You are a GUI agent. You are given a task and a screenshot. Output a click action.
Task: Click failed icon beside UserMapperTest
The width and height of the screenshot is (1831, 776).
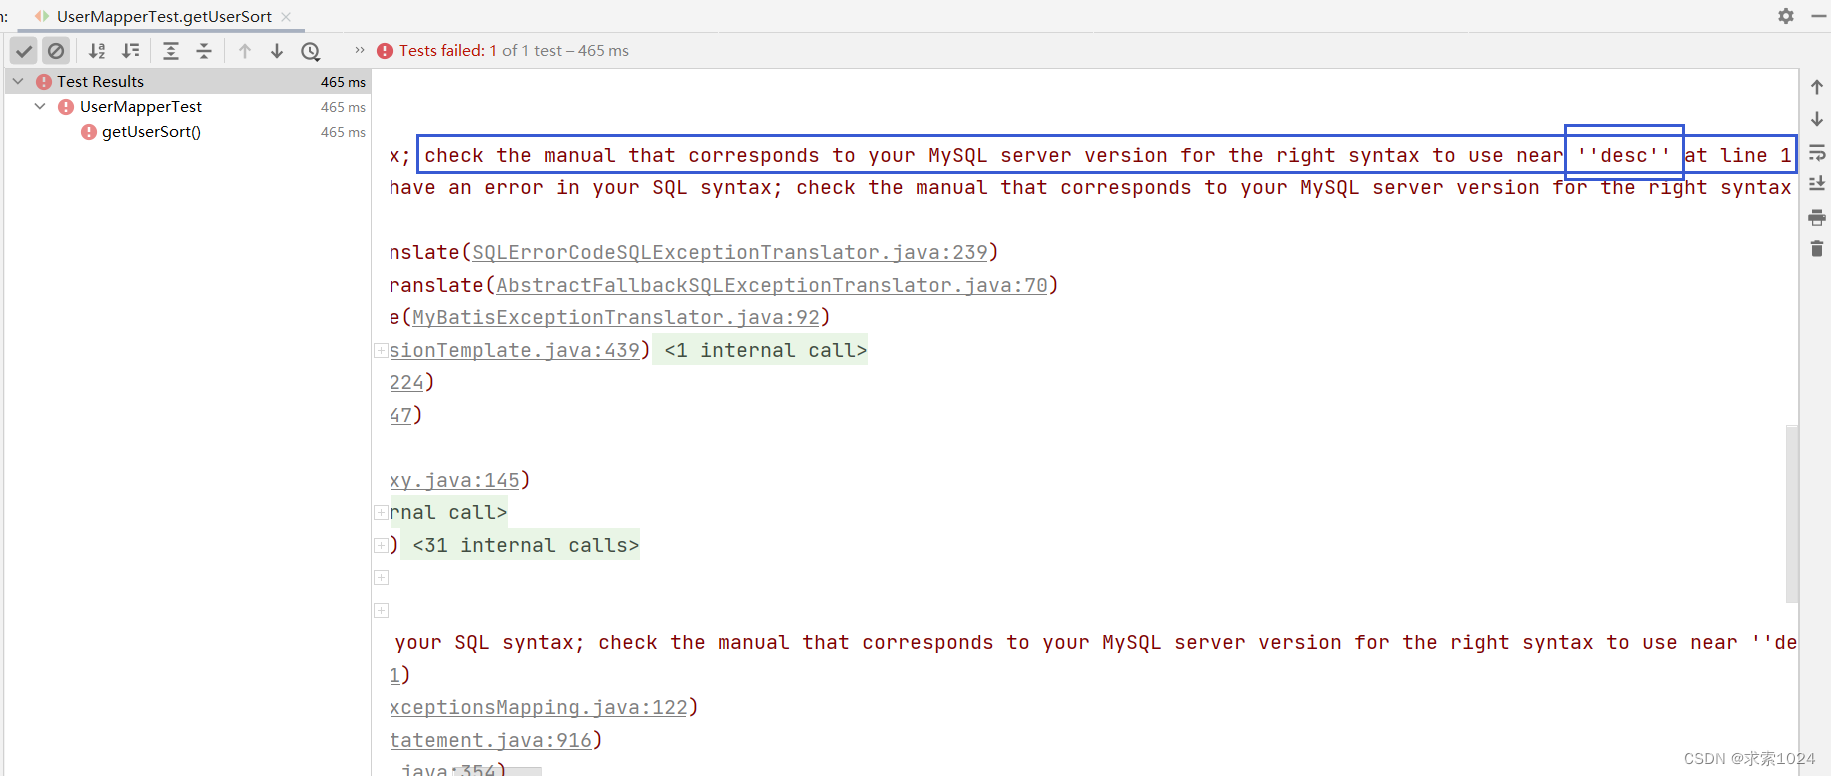66,106
